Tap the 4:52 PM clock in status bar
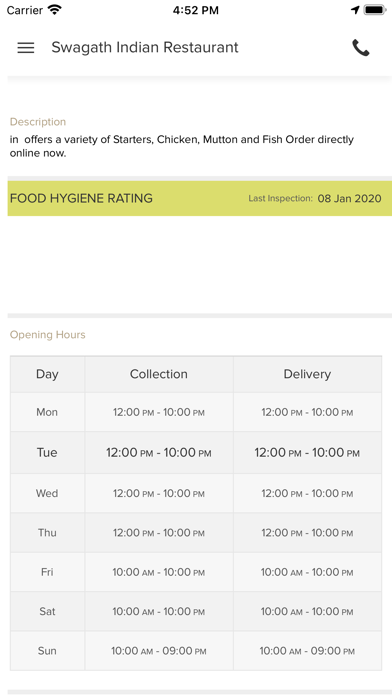The height and width of the screenshot is (696, 392). (196, 10)
